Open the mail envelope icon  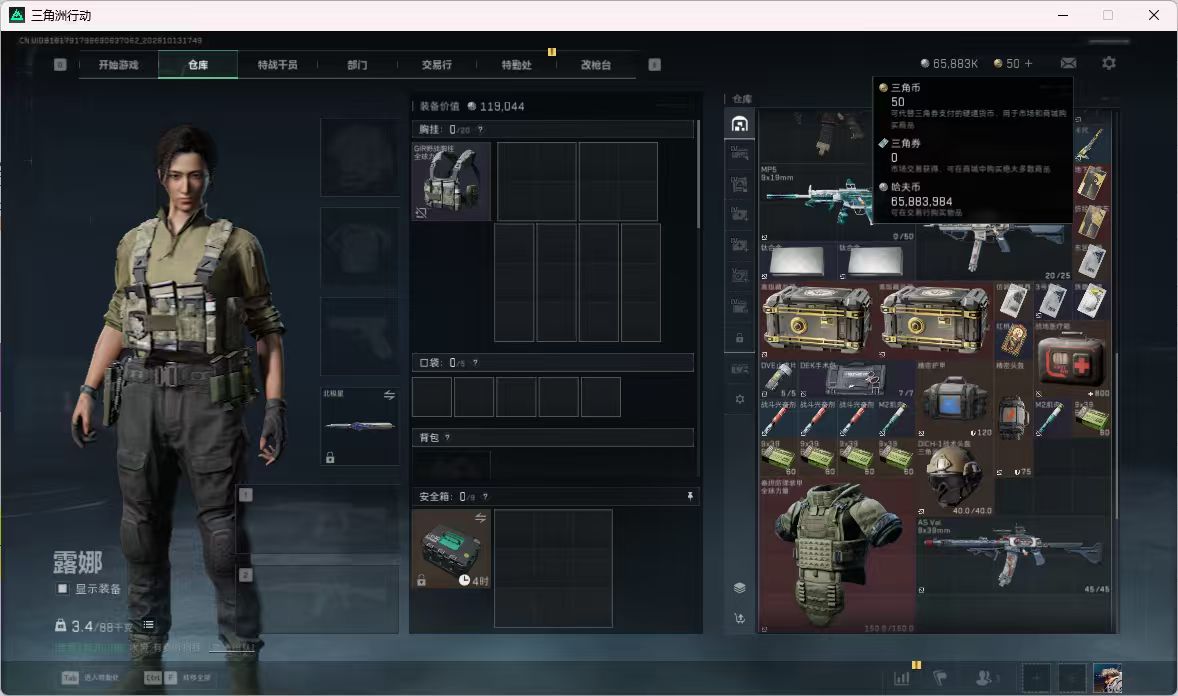click(x=1068, y=63)
